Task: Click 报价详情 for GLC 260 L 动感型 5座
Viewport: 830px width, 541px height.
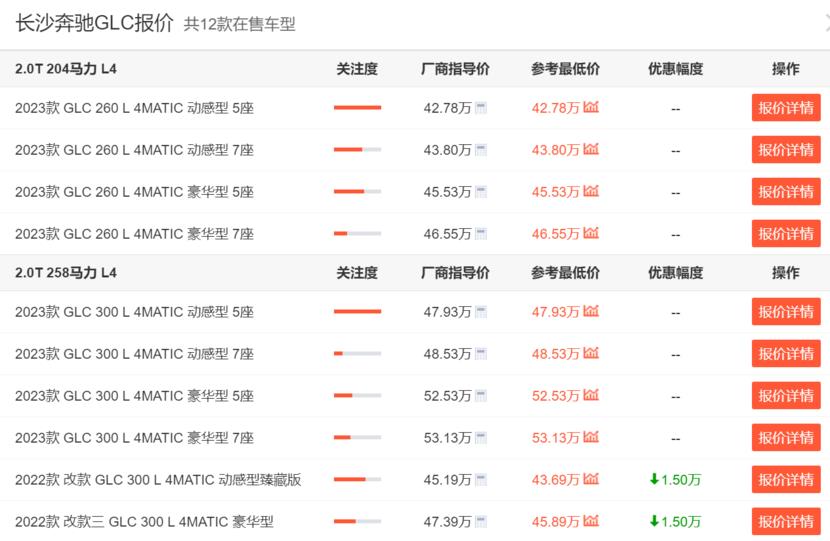Action: coord(786,108)
